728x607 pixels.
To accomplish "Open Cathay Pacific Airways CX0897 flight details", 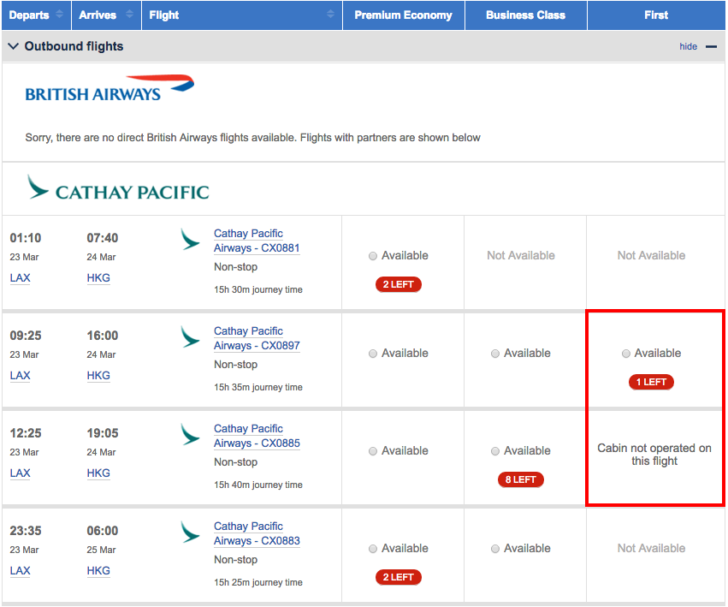I will (257, 338).
